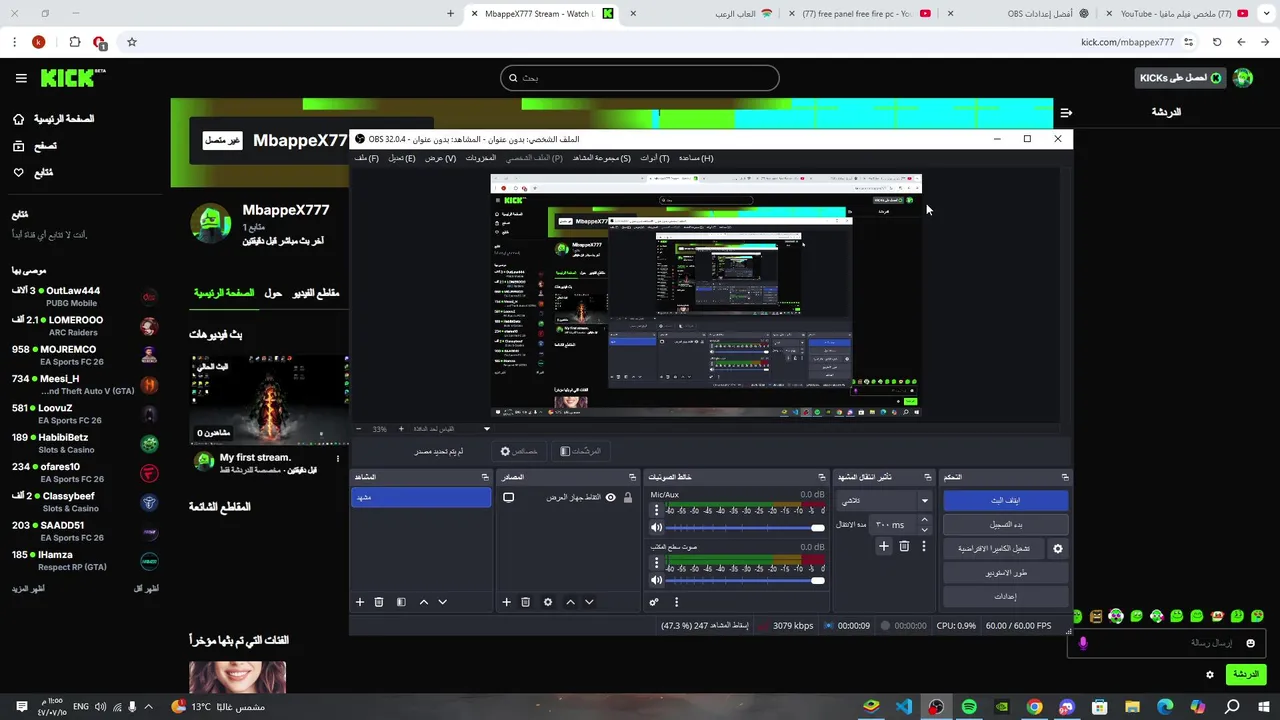
Task: Move source down in Sources panel
Action: (589, 602)
